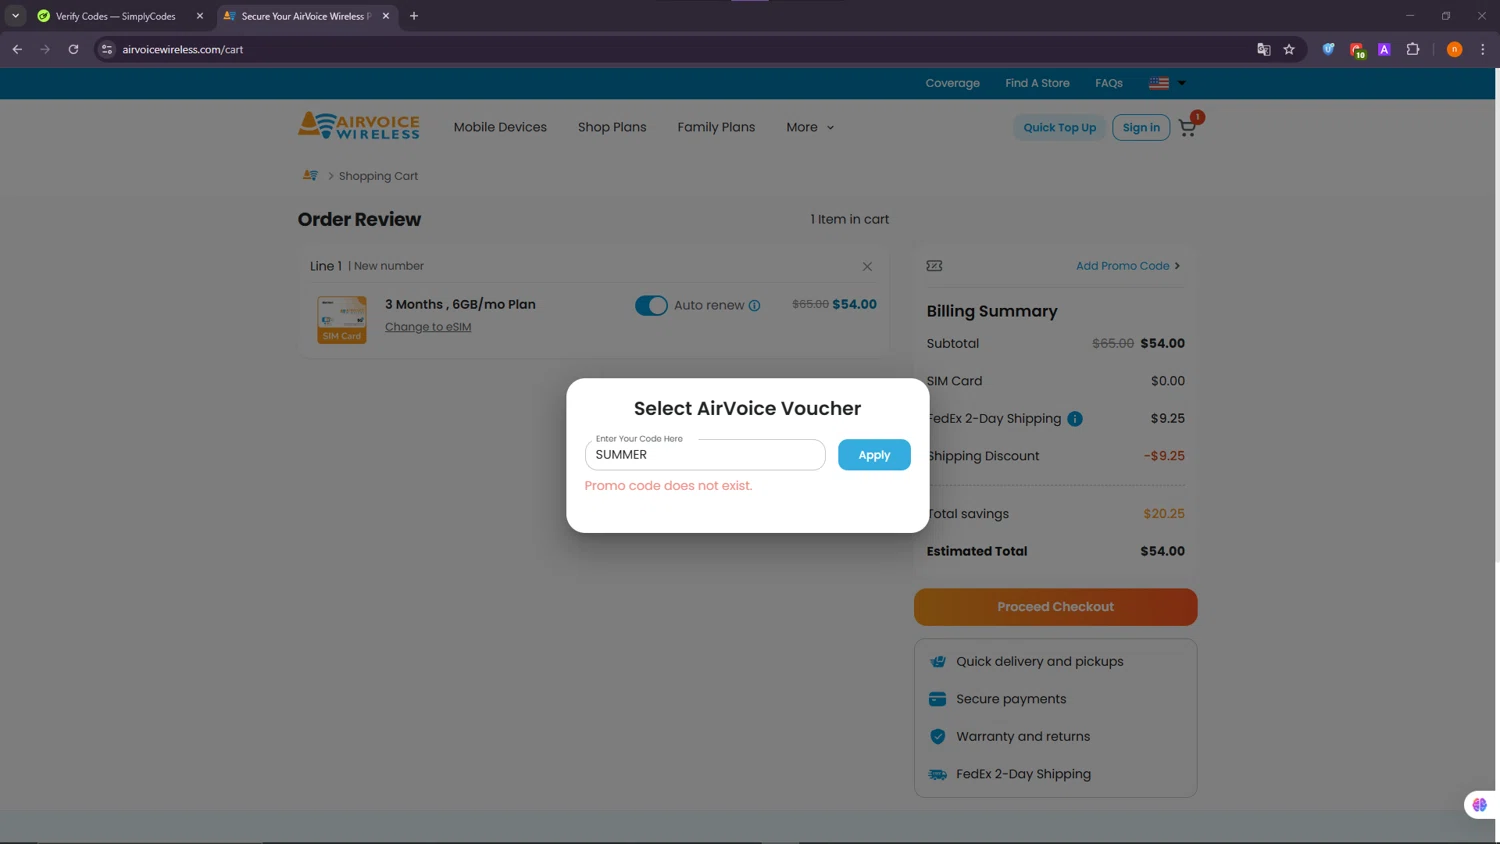Apply the voucher code
The width and height of the screenshot is (1500, 844).
click(874, 455)
